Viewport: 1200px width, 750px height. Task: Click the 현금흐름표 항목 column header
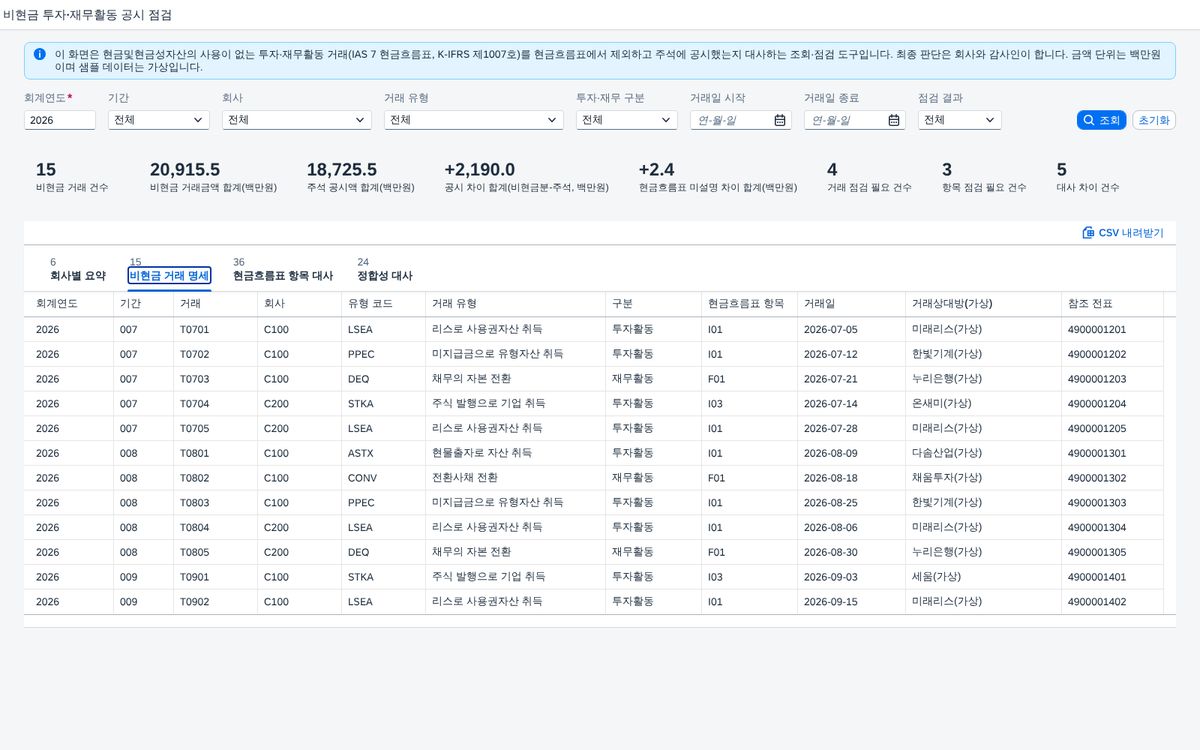749,304
